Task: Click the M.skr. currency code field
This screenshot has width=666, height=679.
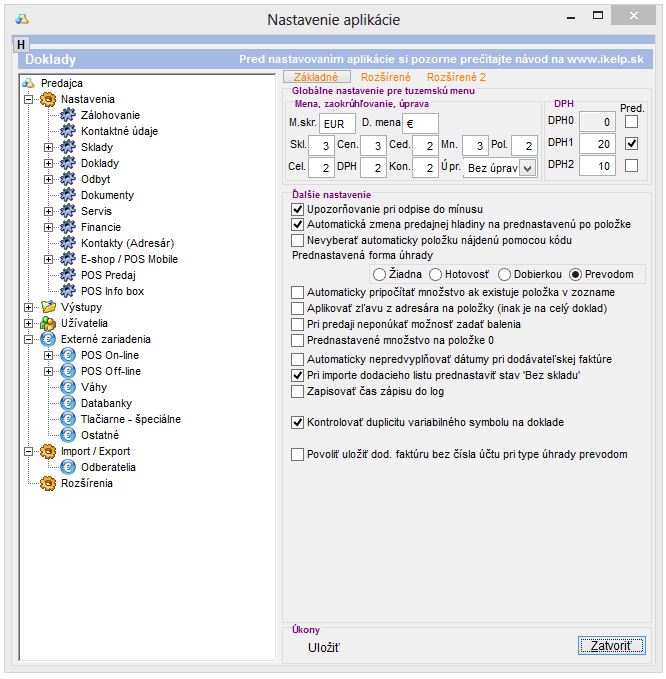Action: 338,123
